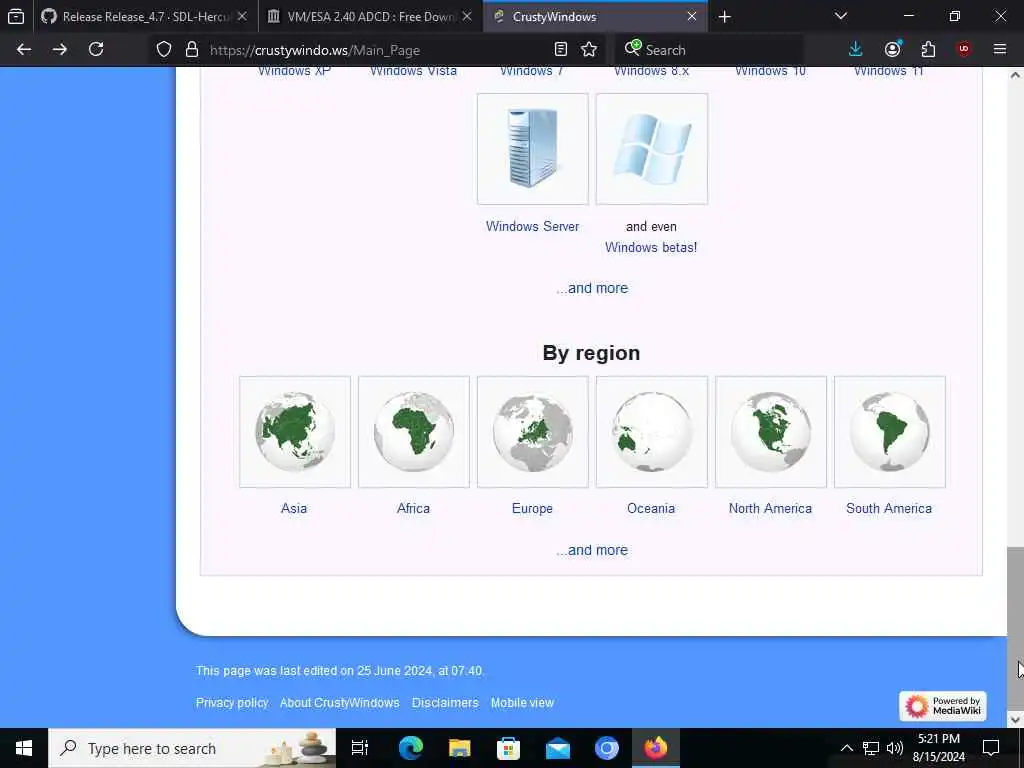Open the Windows 7 link
The image size is (1024, 768).
[x=532, y=71]
